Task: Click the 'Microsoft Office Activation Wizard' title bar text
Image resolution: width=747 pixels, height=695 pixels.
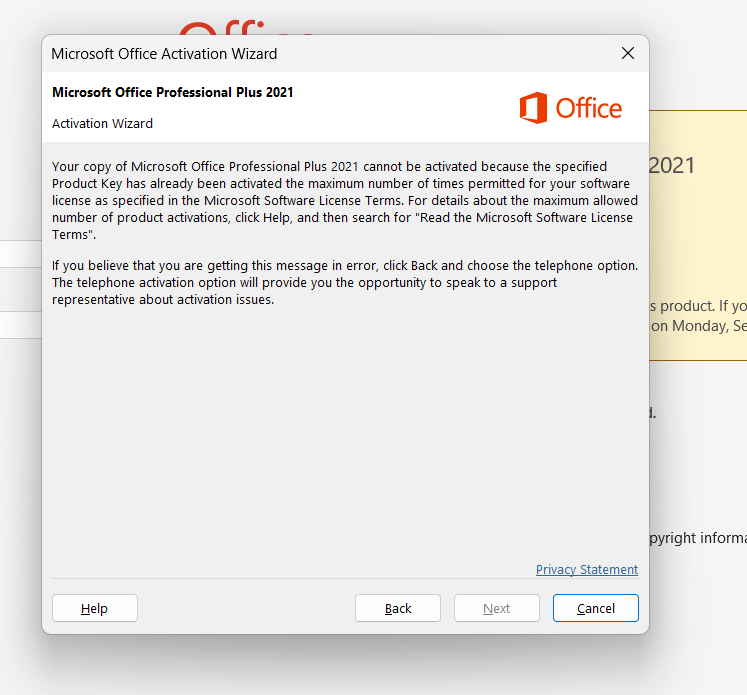Action: (x=164, y=54)
